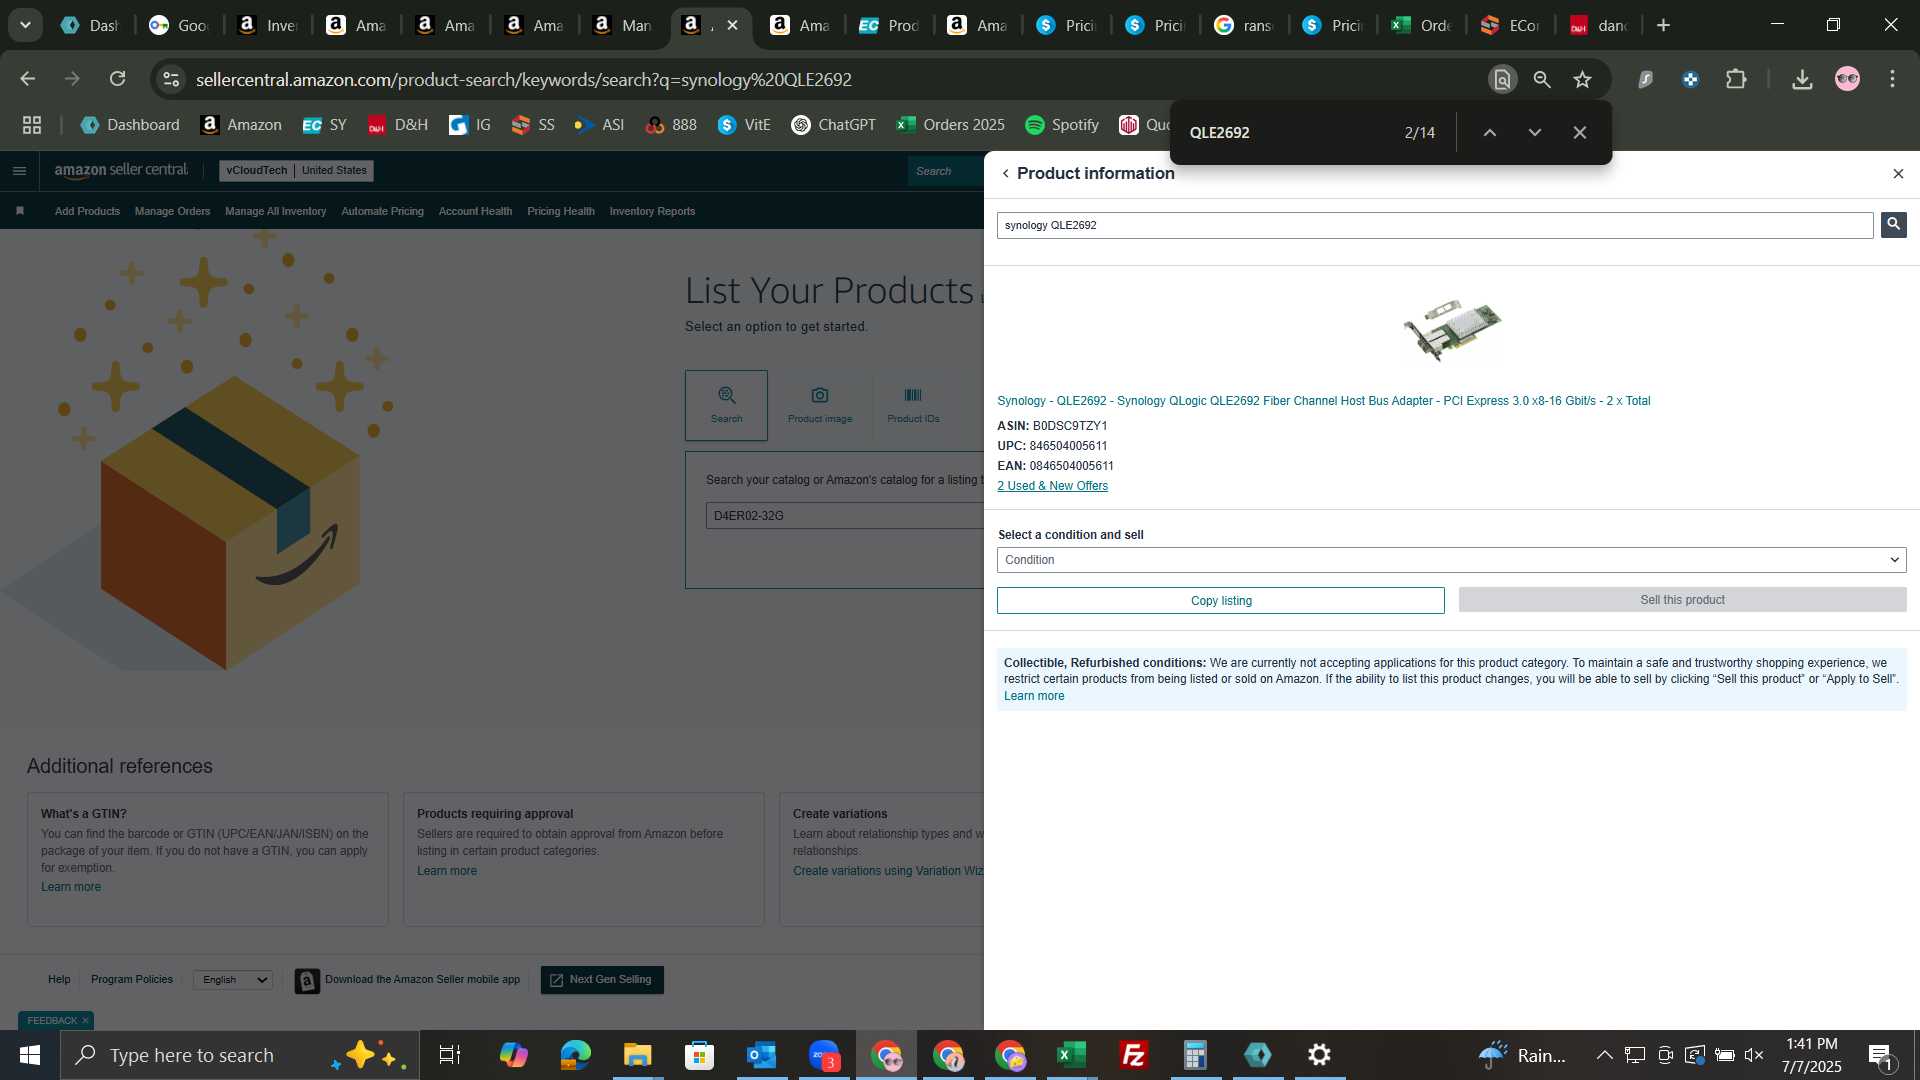Select the Search option tile
Screen dimensions: 1920x1080
coord(726,405)
